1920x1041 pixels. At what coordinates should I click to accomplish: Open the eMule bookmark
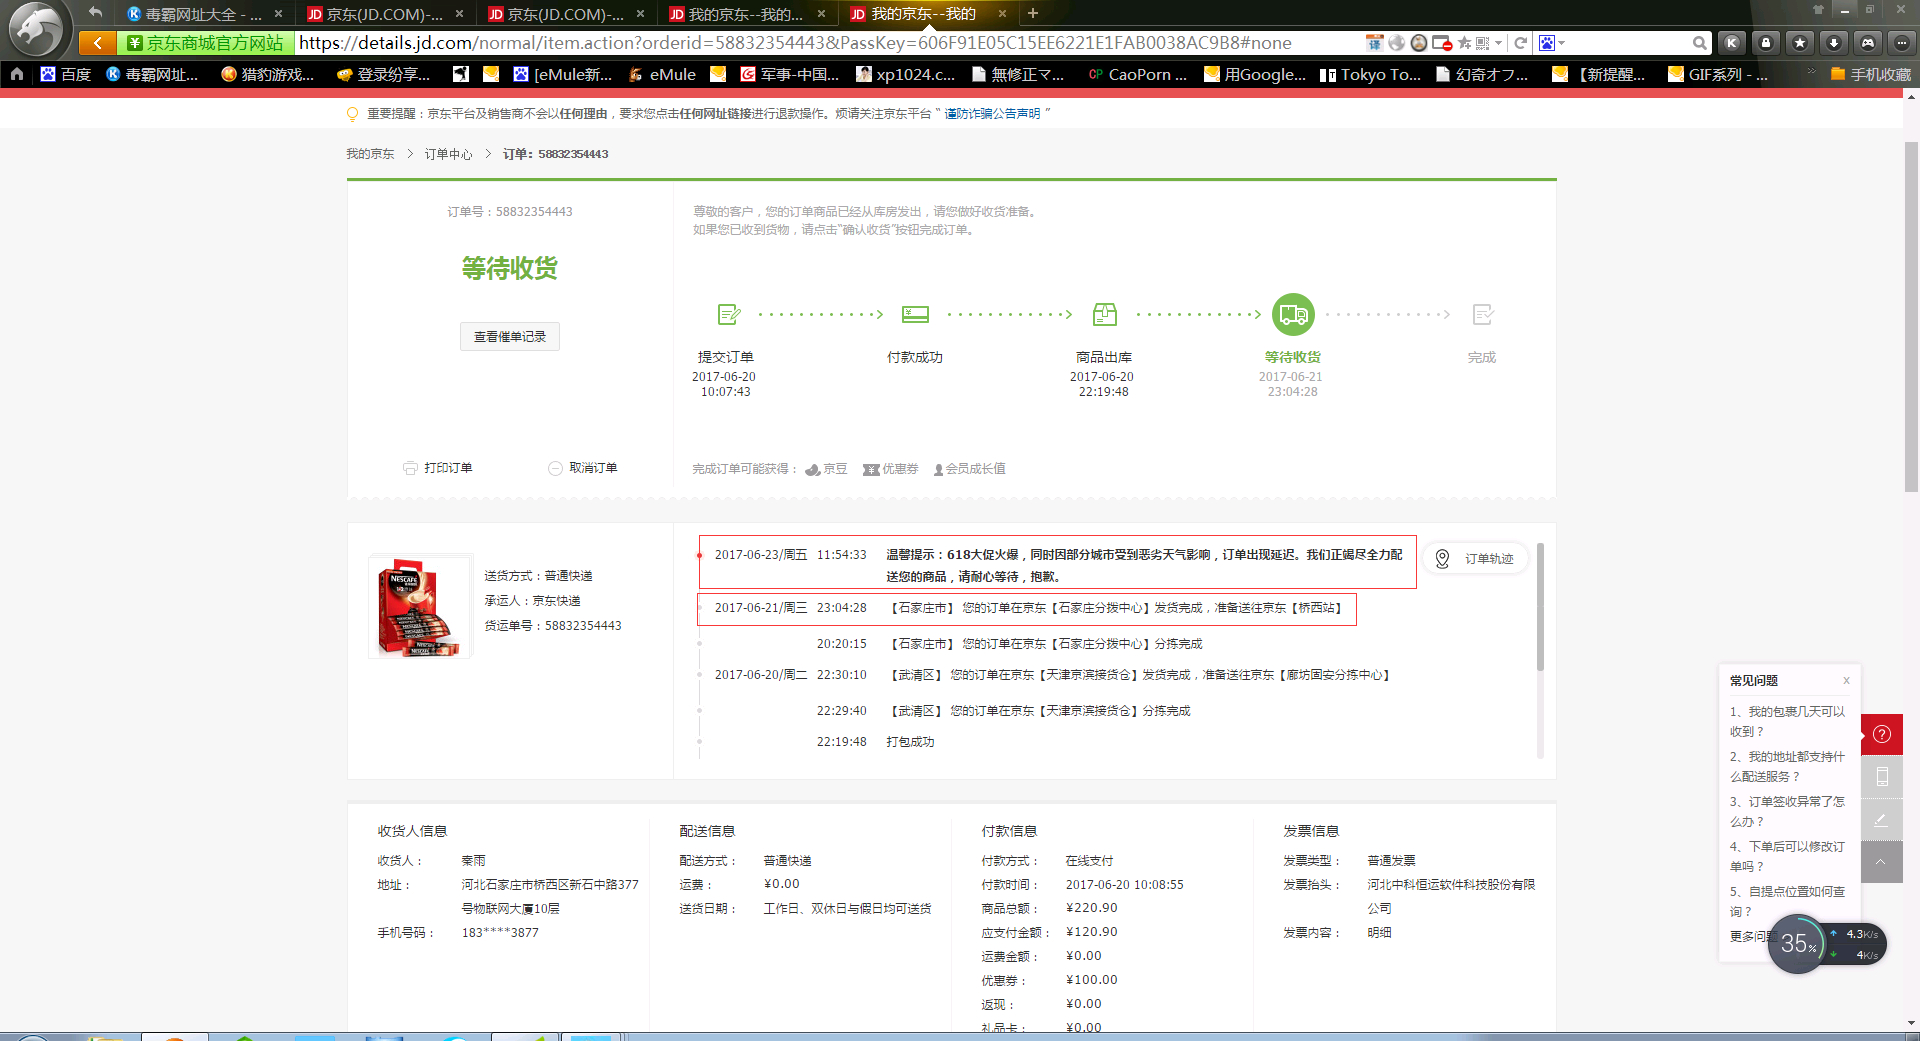pos(662,74)
